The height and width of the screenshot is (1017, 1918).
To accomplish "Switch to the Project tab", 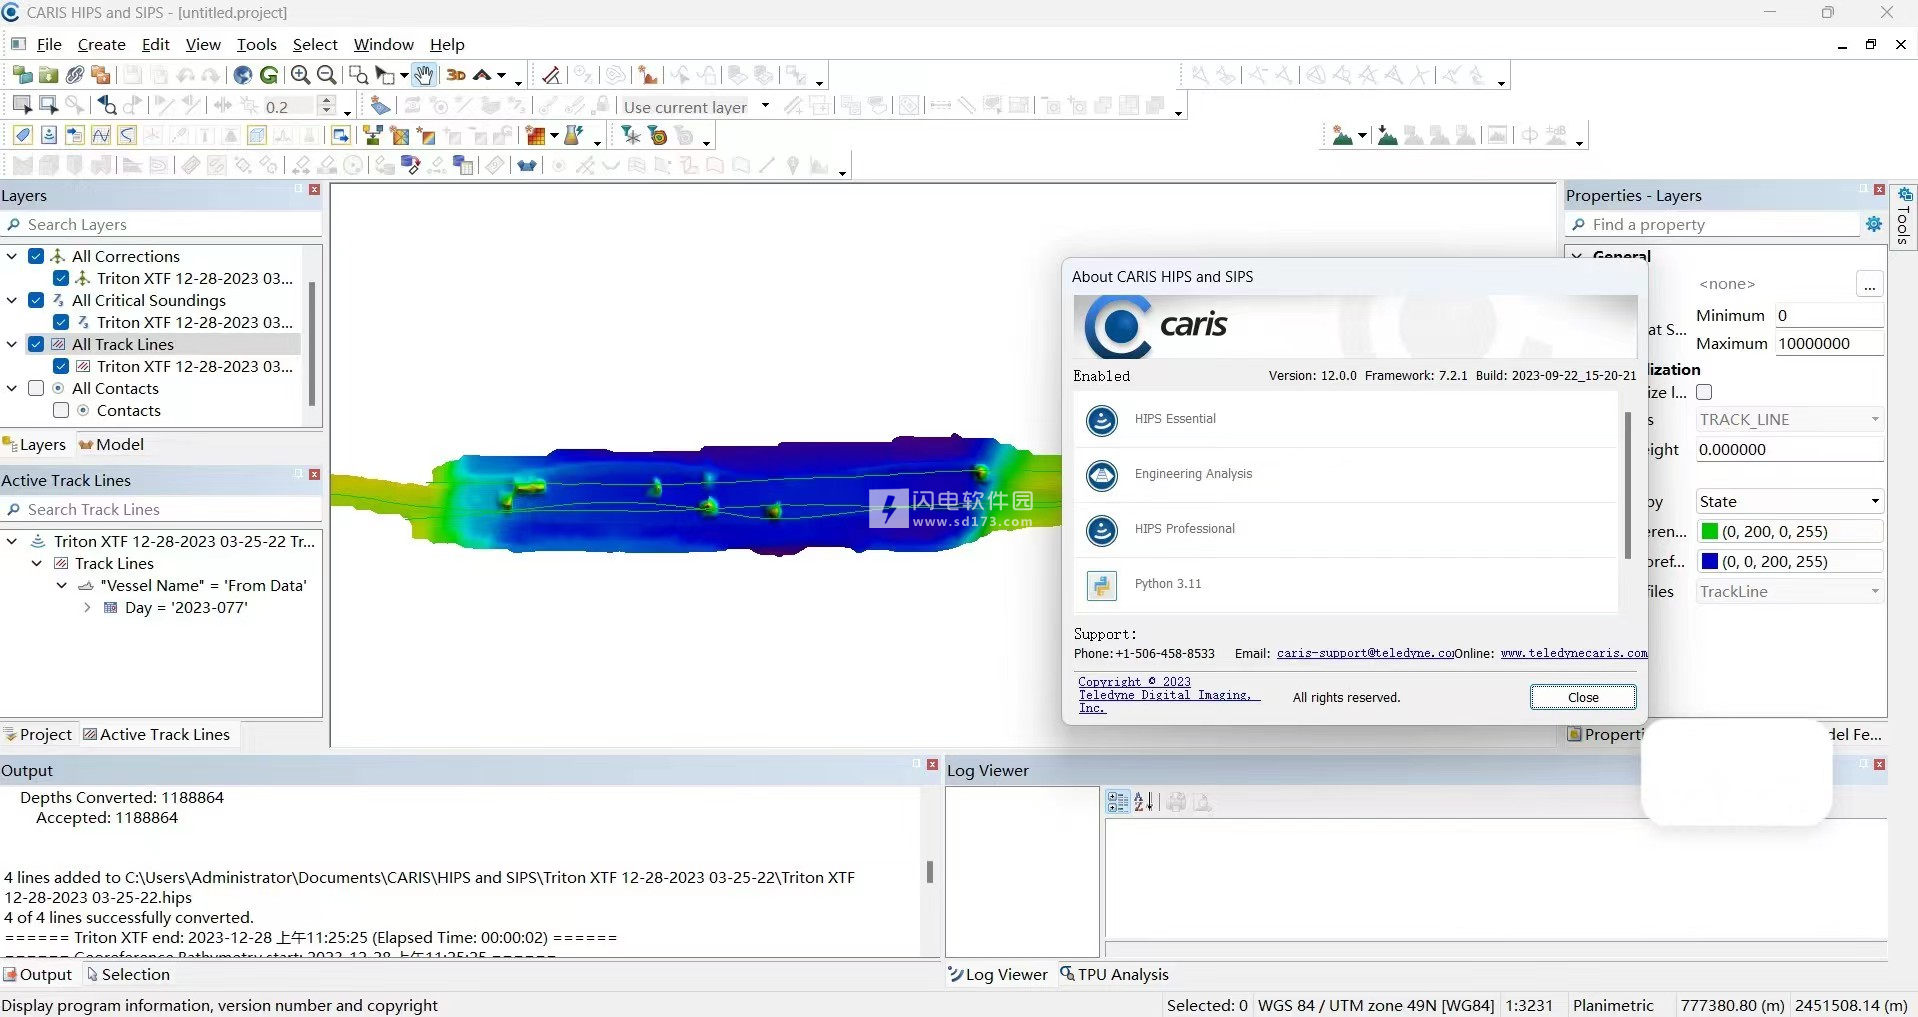I will click(x=38, y=734).
